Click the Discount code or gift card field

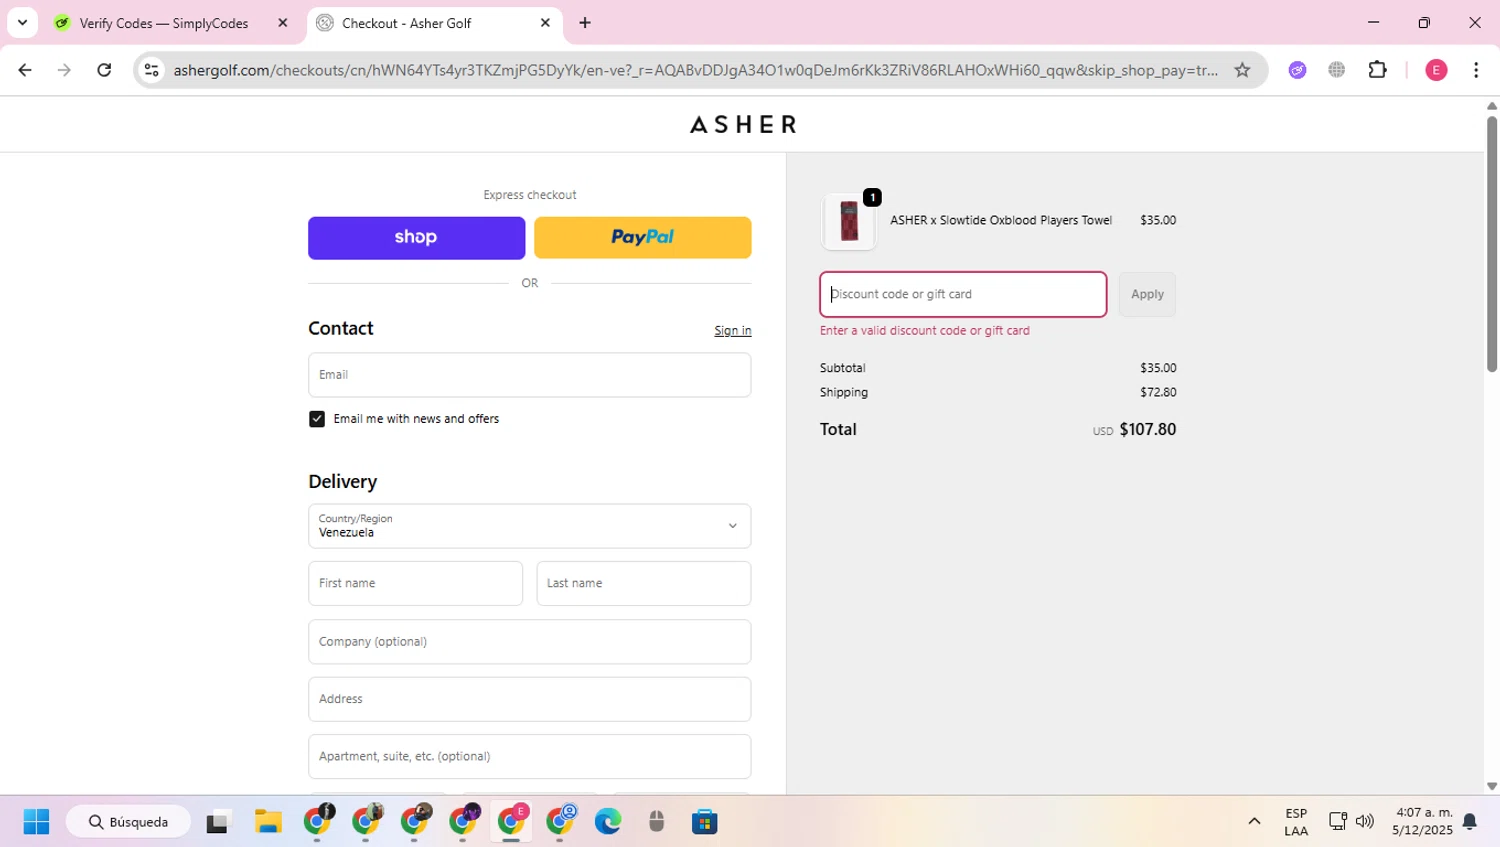(x=963, y=294)
